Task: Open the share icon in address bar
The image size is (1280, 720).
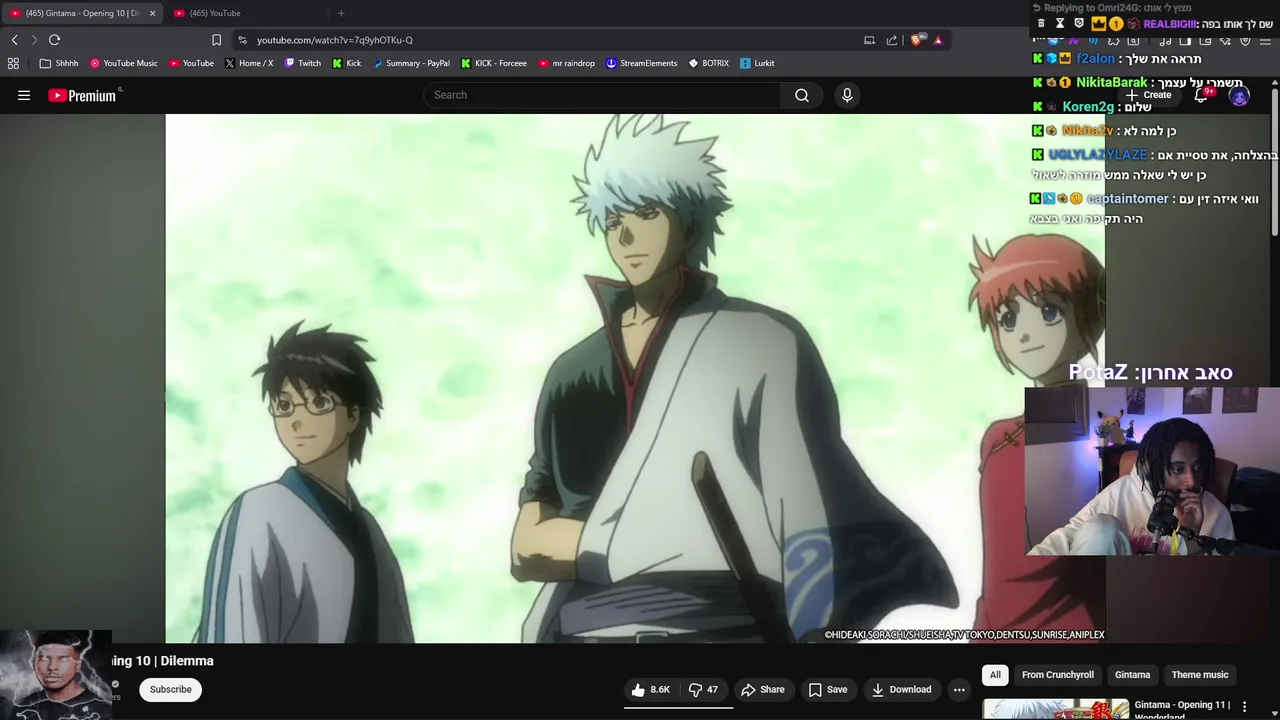Action: [892, 40]
